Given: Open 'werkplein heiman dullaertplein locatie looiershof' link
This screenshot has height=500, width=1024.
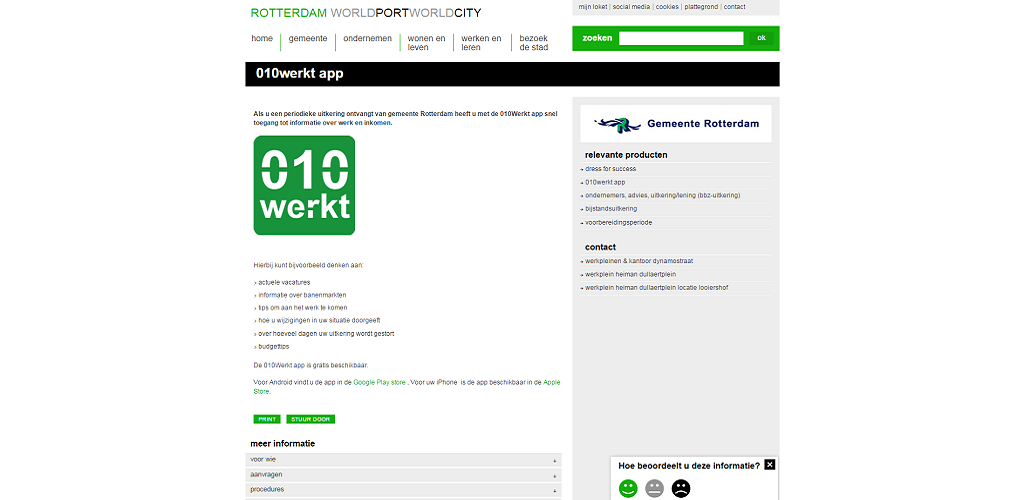Looking at the screenshot, I should [x=656, y=288].
